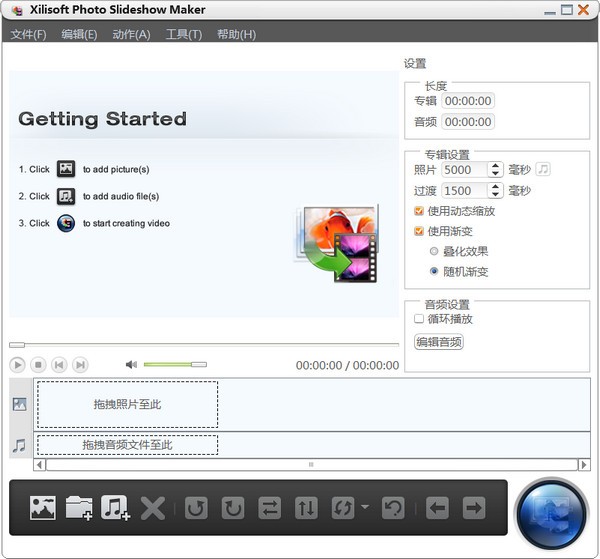Click the delete X icon in toolbar

(x=152, y=508)
